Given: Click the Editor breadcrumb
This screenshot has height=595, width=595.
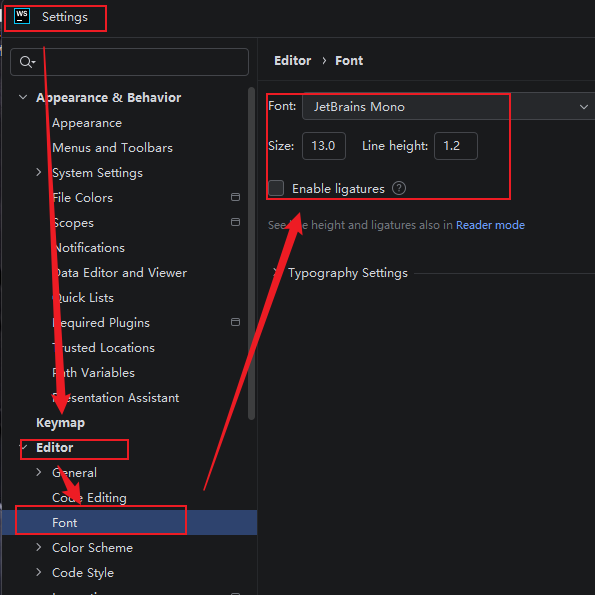Looking at the screenshot, I should pos(293,61).
